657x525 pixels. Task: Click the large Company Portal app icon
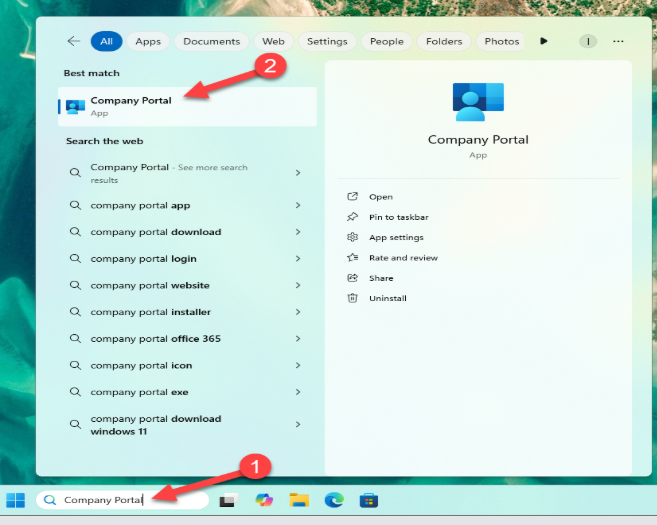478,102
